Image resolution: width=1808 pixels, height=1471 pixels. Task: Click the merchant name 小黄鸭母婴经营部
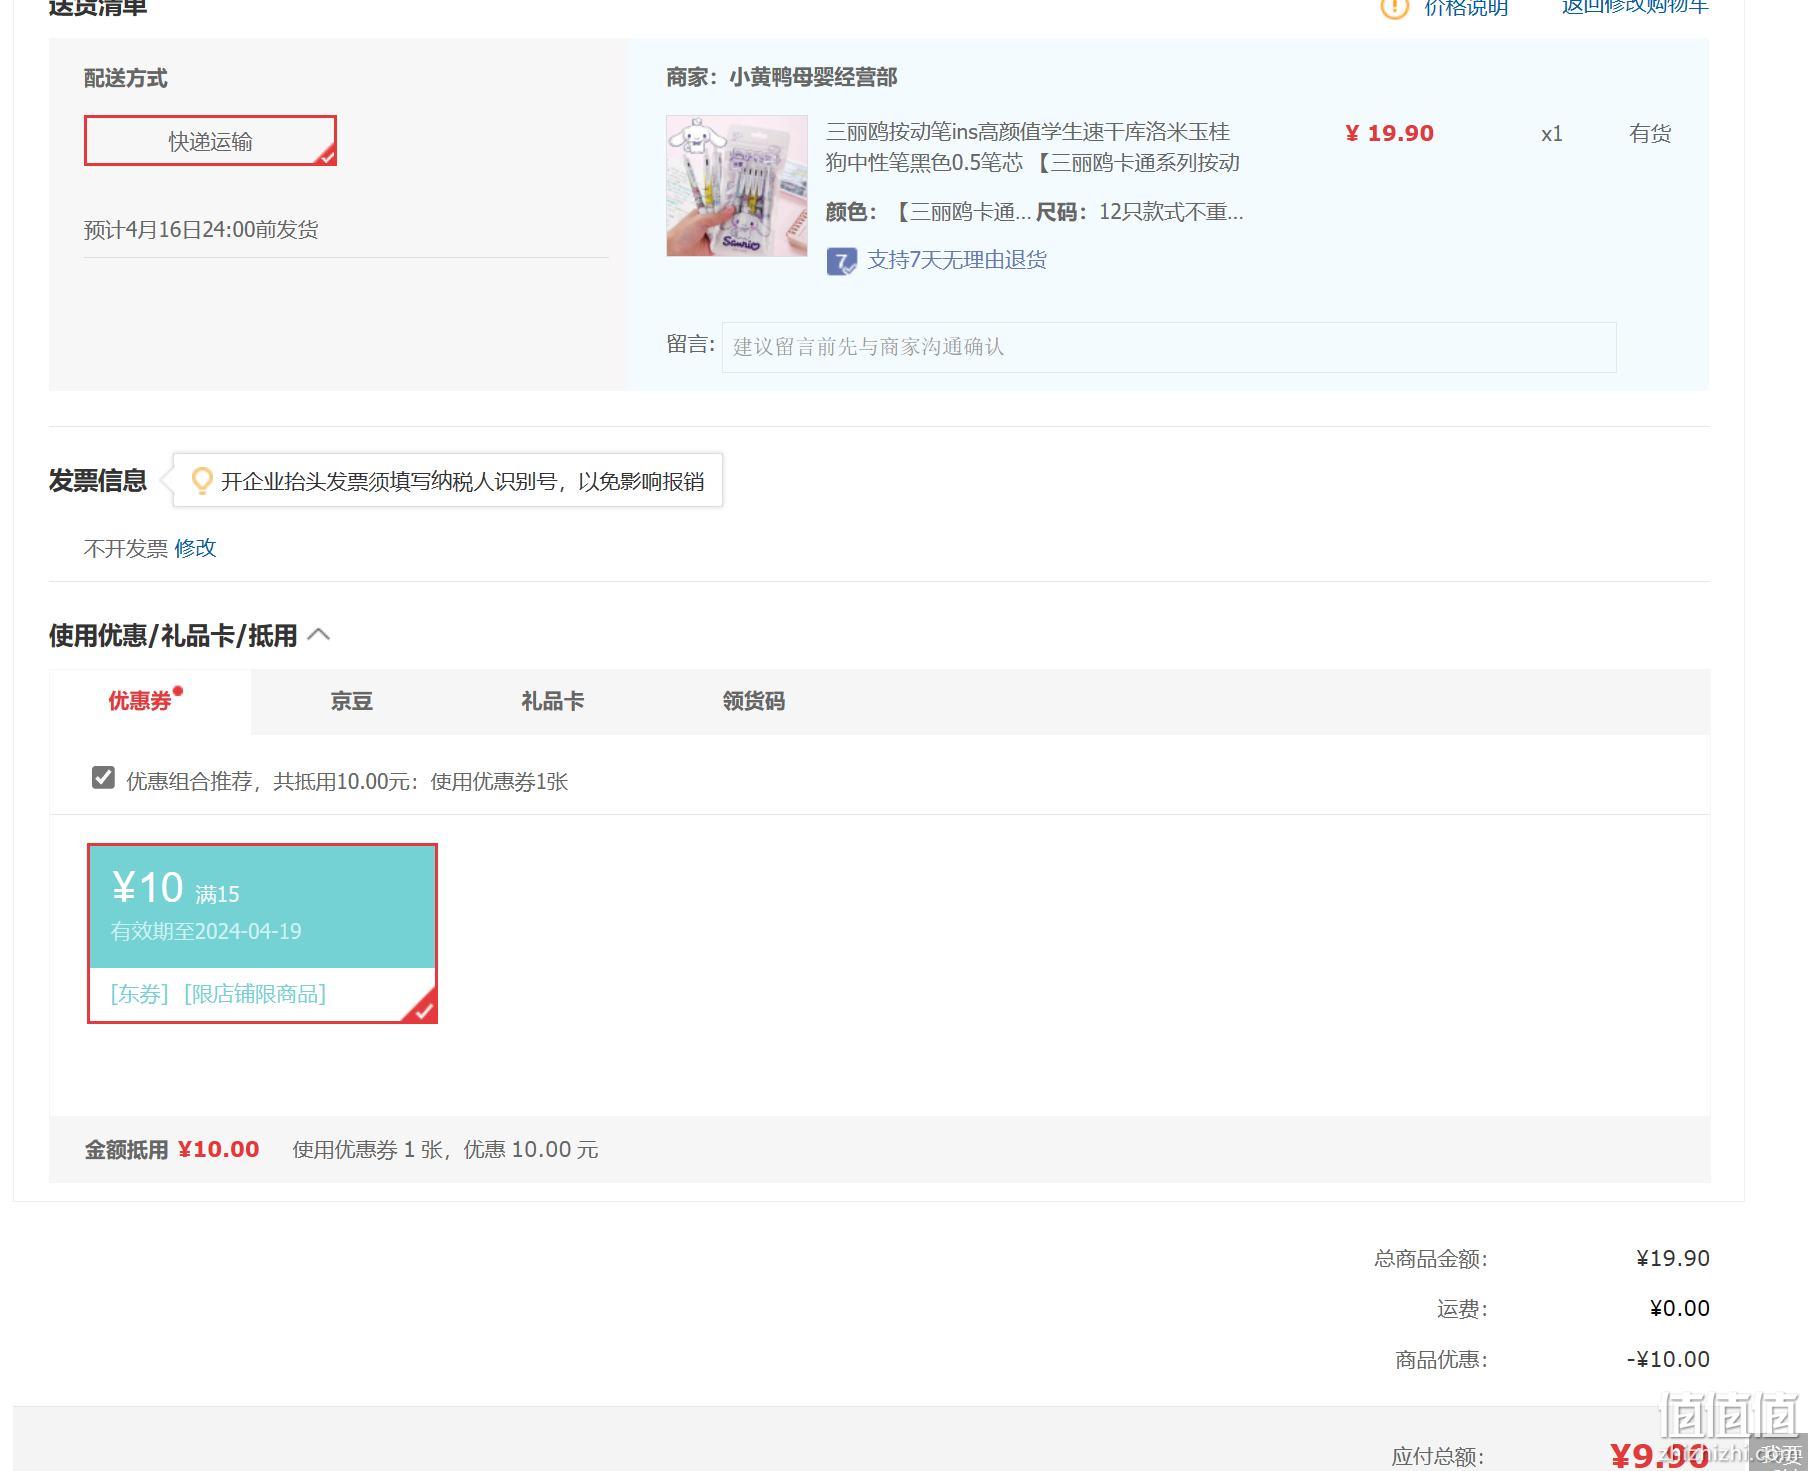(813, 77)
